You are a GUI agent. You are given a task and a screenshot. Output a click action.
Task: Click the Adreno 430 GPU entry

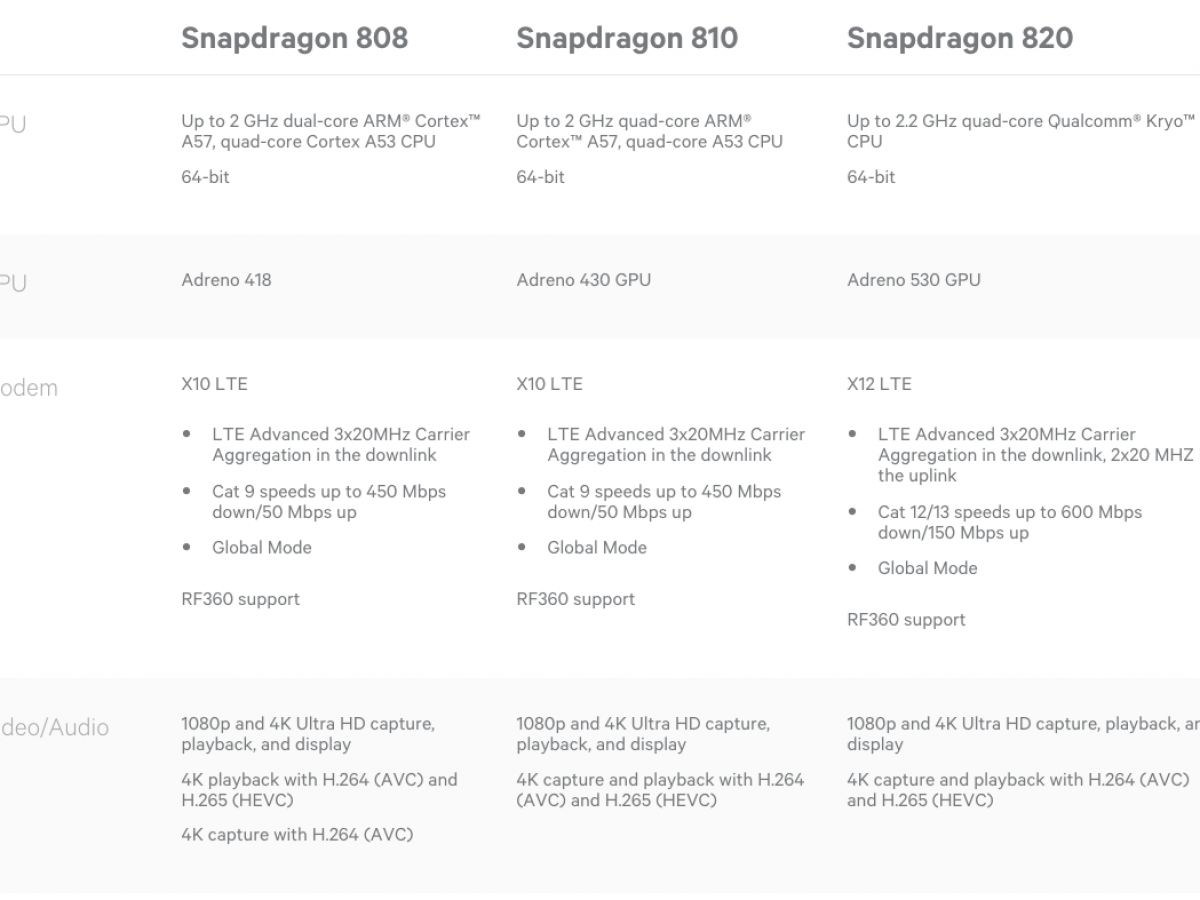(x=583, y=280)
